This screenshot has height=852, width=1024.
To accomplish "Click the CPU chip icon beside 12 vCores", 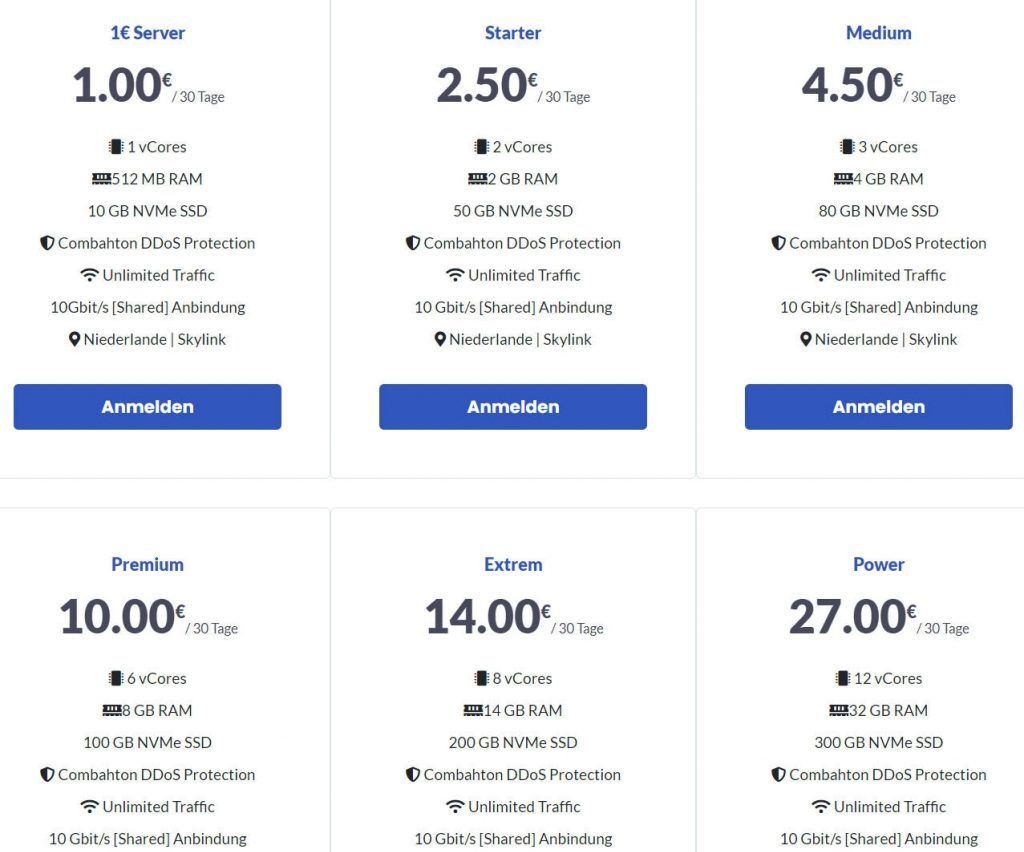I will pyautogui.click(x=842, y=678).
